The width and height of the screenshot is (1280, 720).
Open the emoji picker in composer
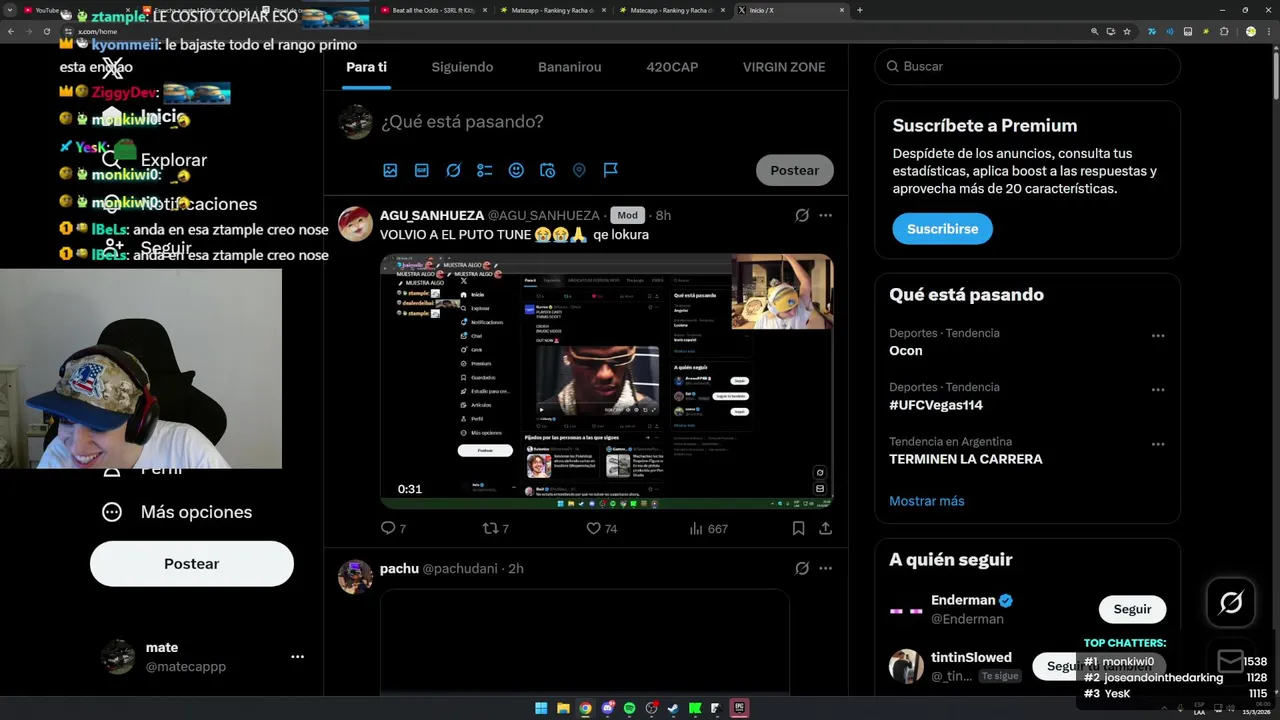click(x=516, y=171)
